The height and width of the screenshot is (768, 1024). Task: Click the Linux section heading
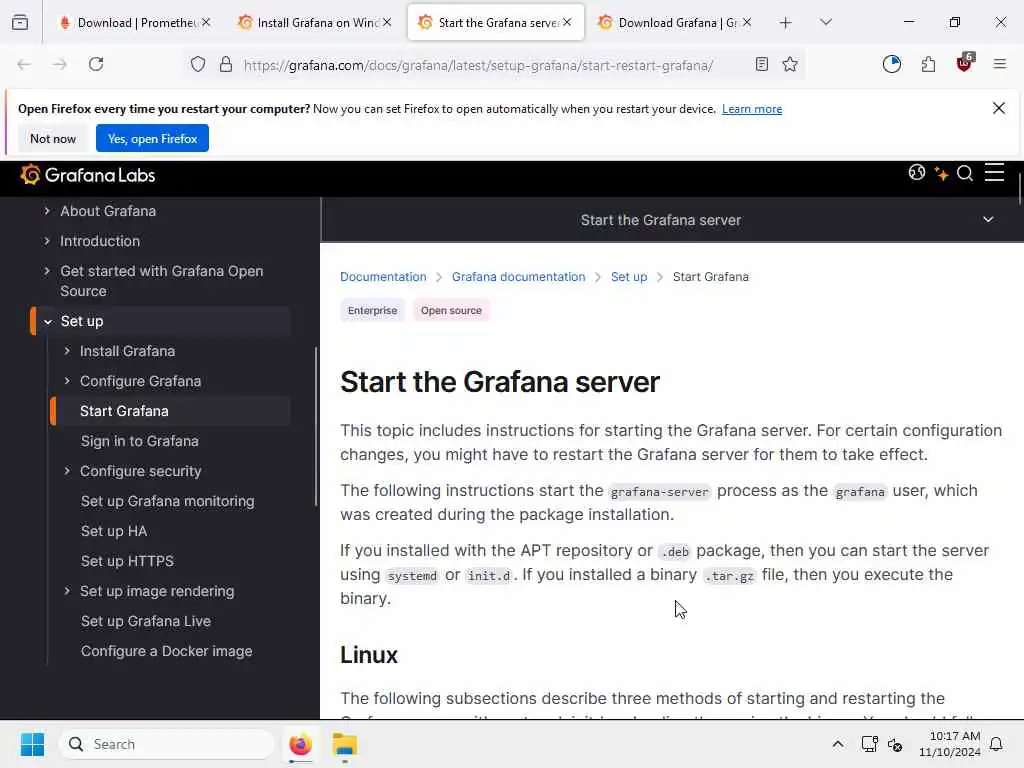click(x=369, y=655)
